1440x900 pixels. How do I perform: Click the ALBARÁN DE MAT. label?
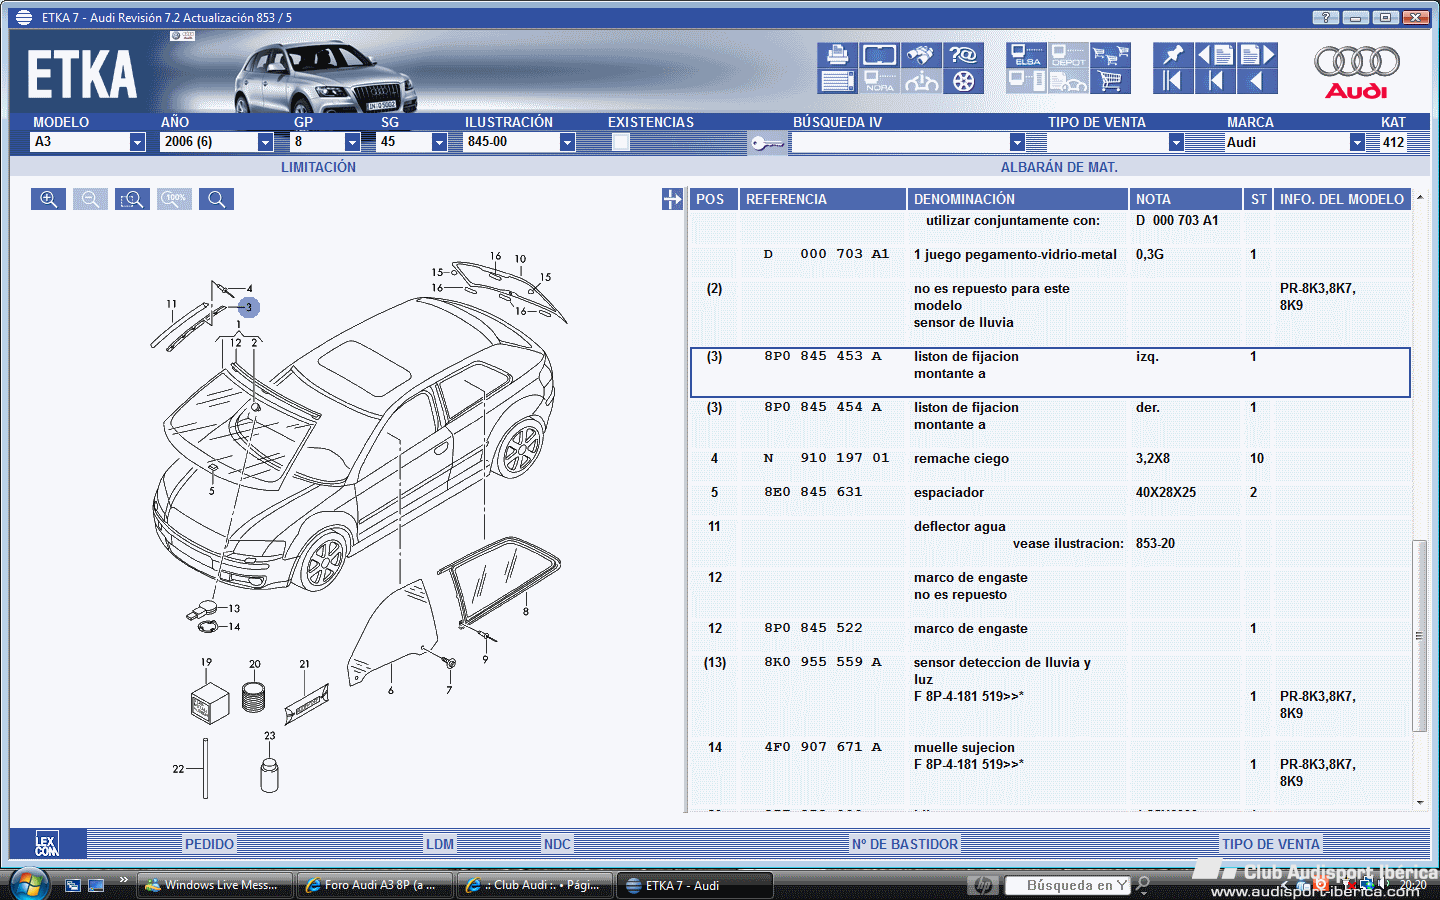1059,167
